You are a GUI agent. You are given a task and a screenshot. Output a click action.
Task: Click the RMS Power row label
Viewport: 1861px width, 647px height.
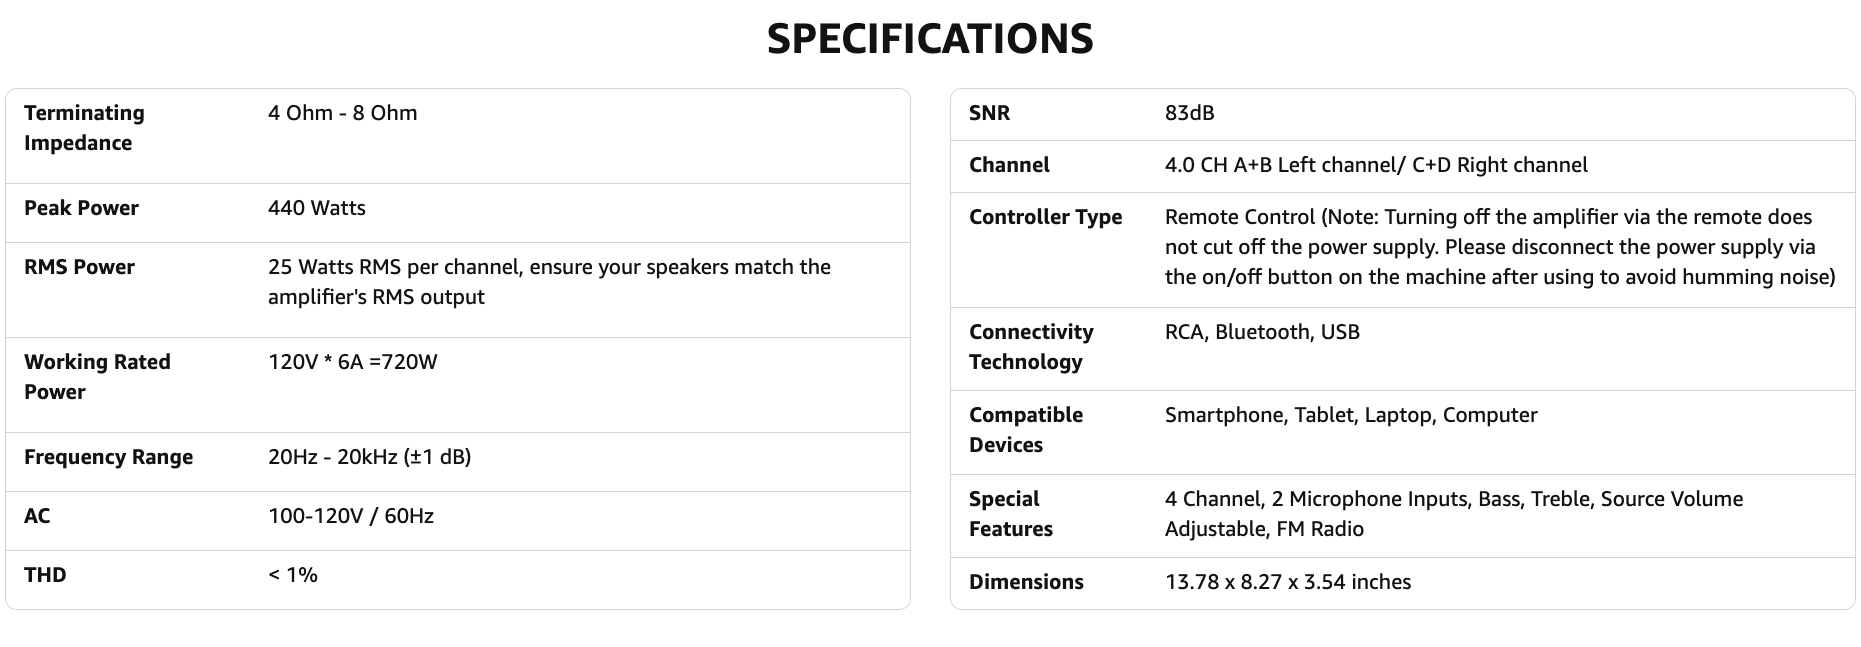(x=79, y=267)
